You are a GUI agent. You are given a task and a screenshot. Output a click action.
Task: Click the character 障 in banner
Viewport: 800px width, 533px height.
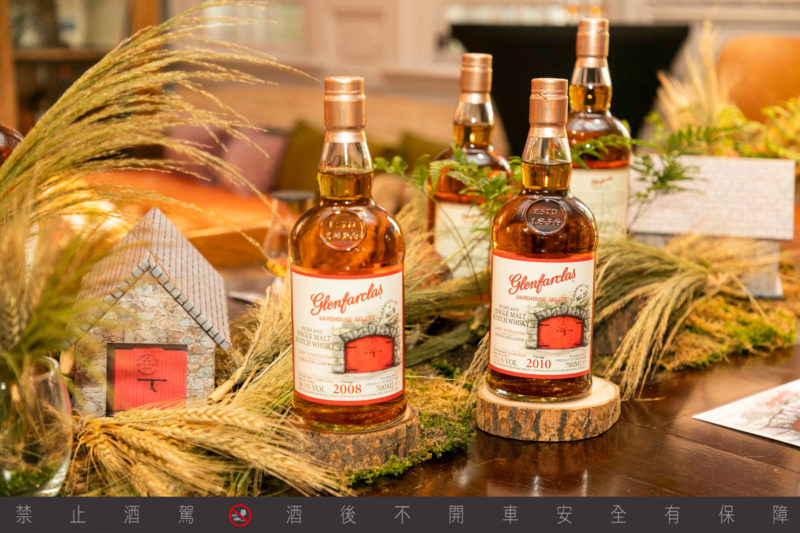click(780, 515)
